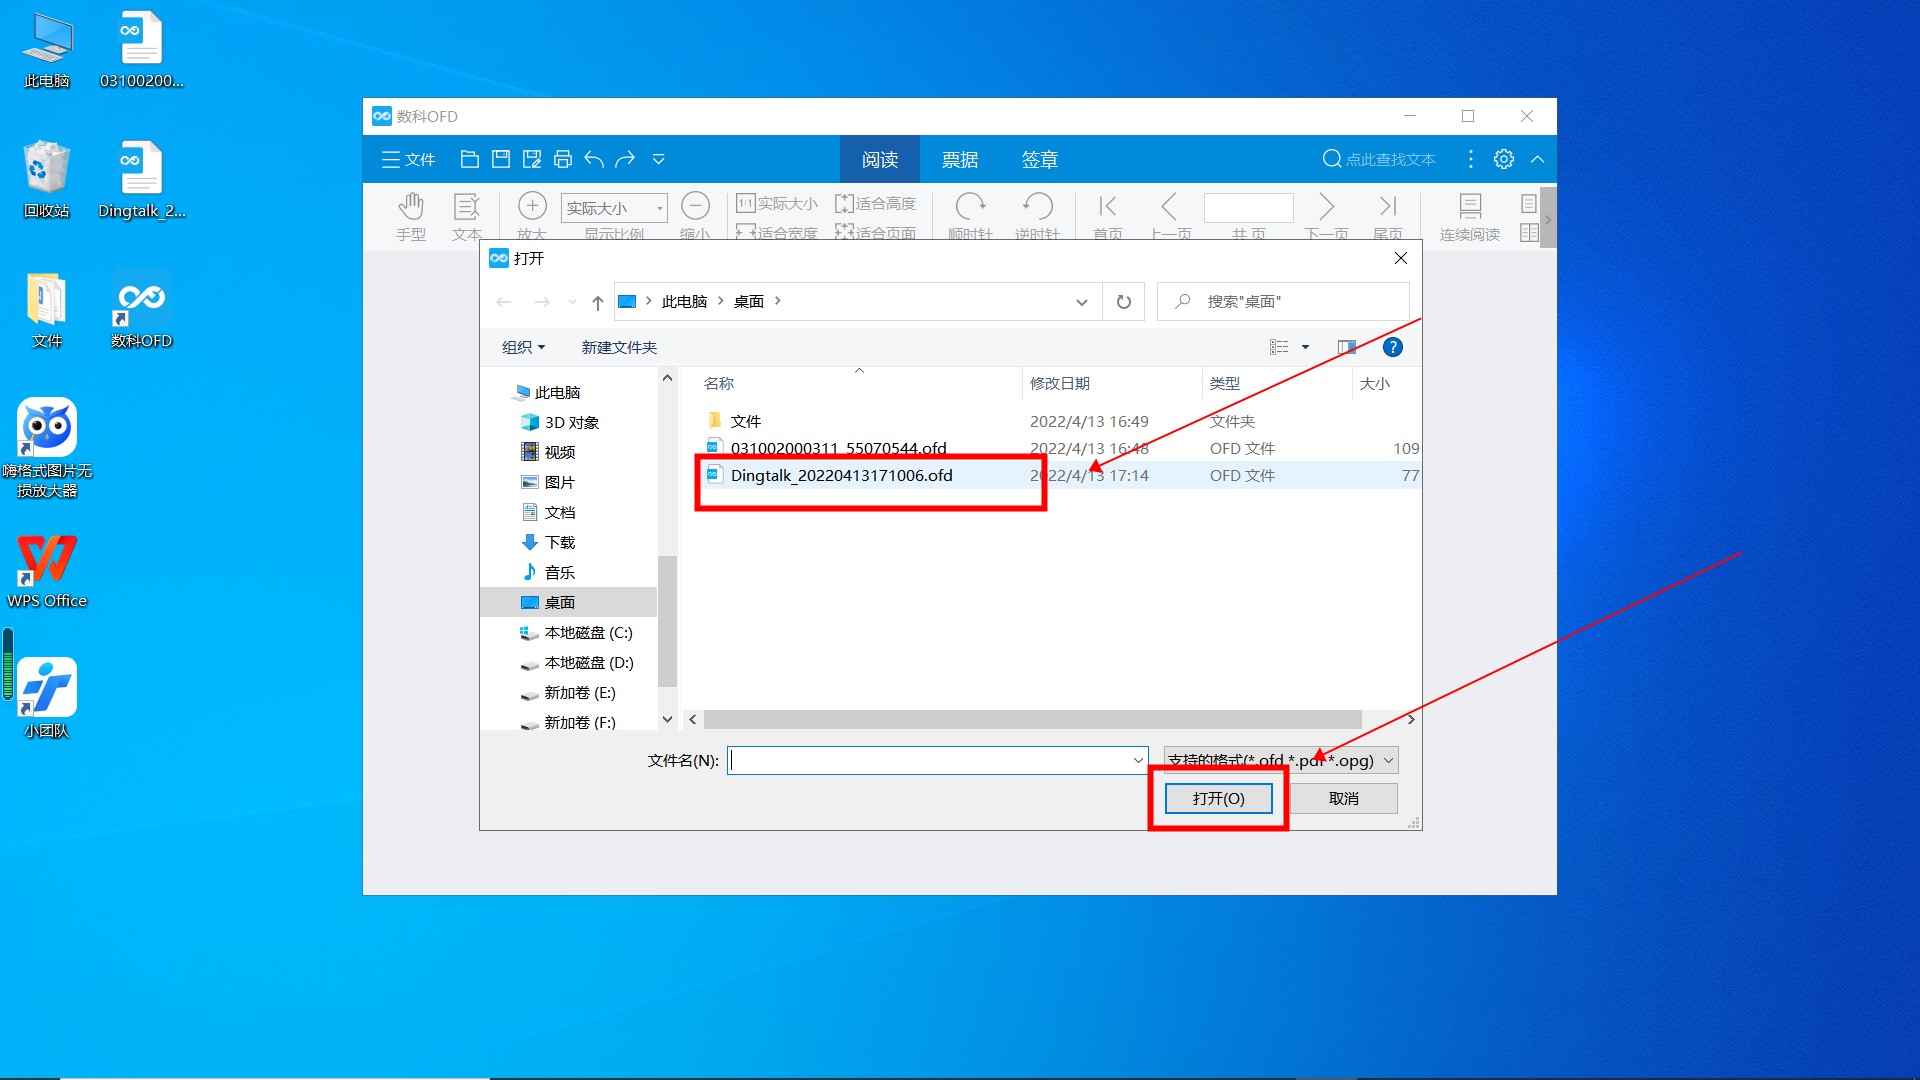The height and width of the screenshot is (1080, 1920).
Task: Click the print icon in toolbar
Action: pyautogui.click(x=563, y=159)
